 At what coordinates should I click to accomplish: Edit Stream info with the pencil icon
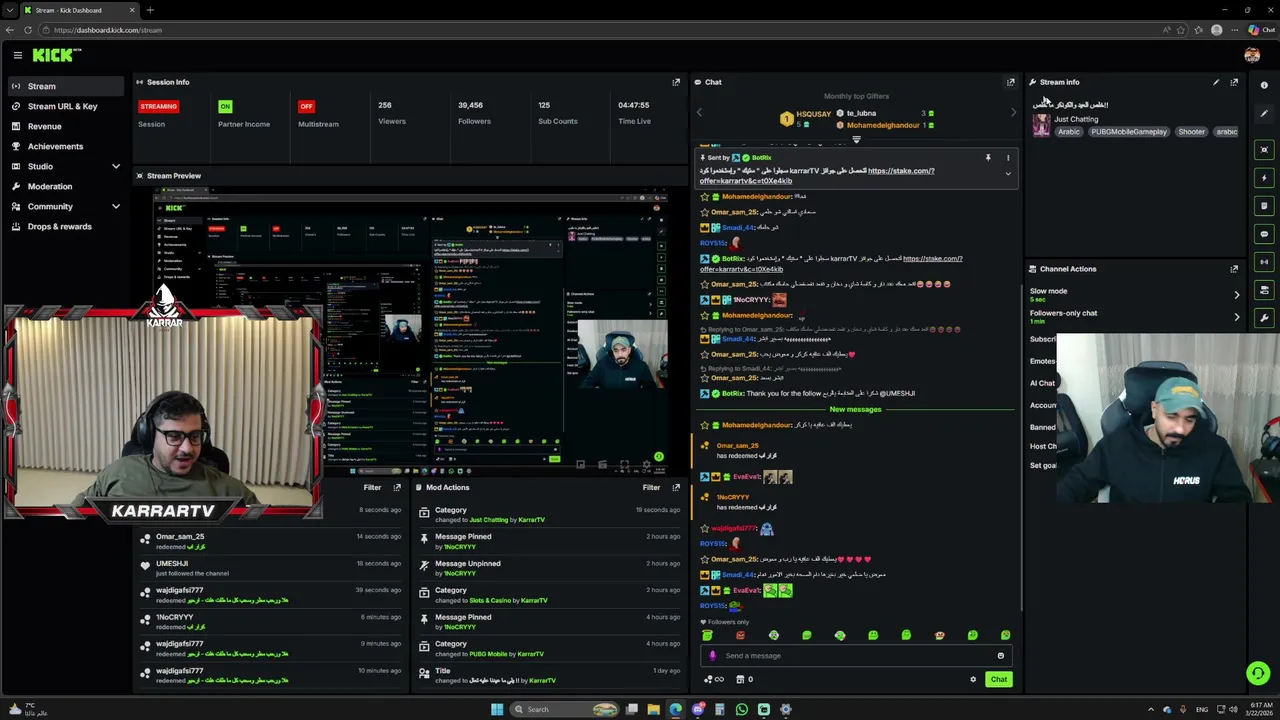[1216, 82]
